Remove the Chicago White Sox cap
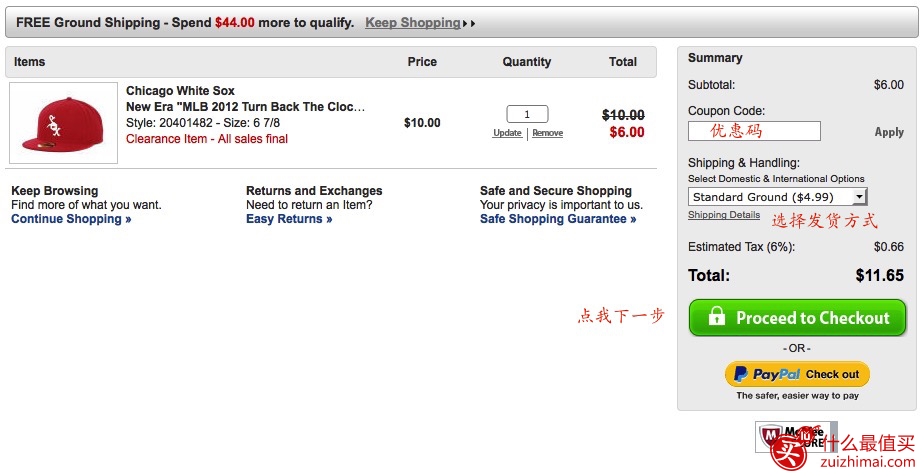The width and height of the screenshot is (924, 476). click(x=547, y=133)
